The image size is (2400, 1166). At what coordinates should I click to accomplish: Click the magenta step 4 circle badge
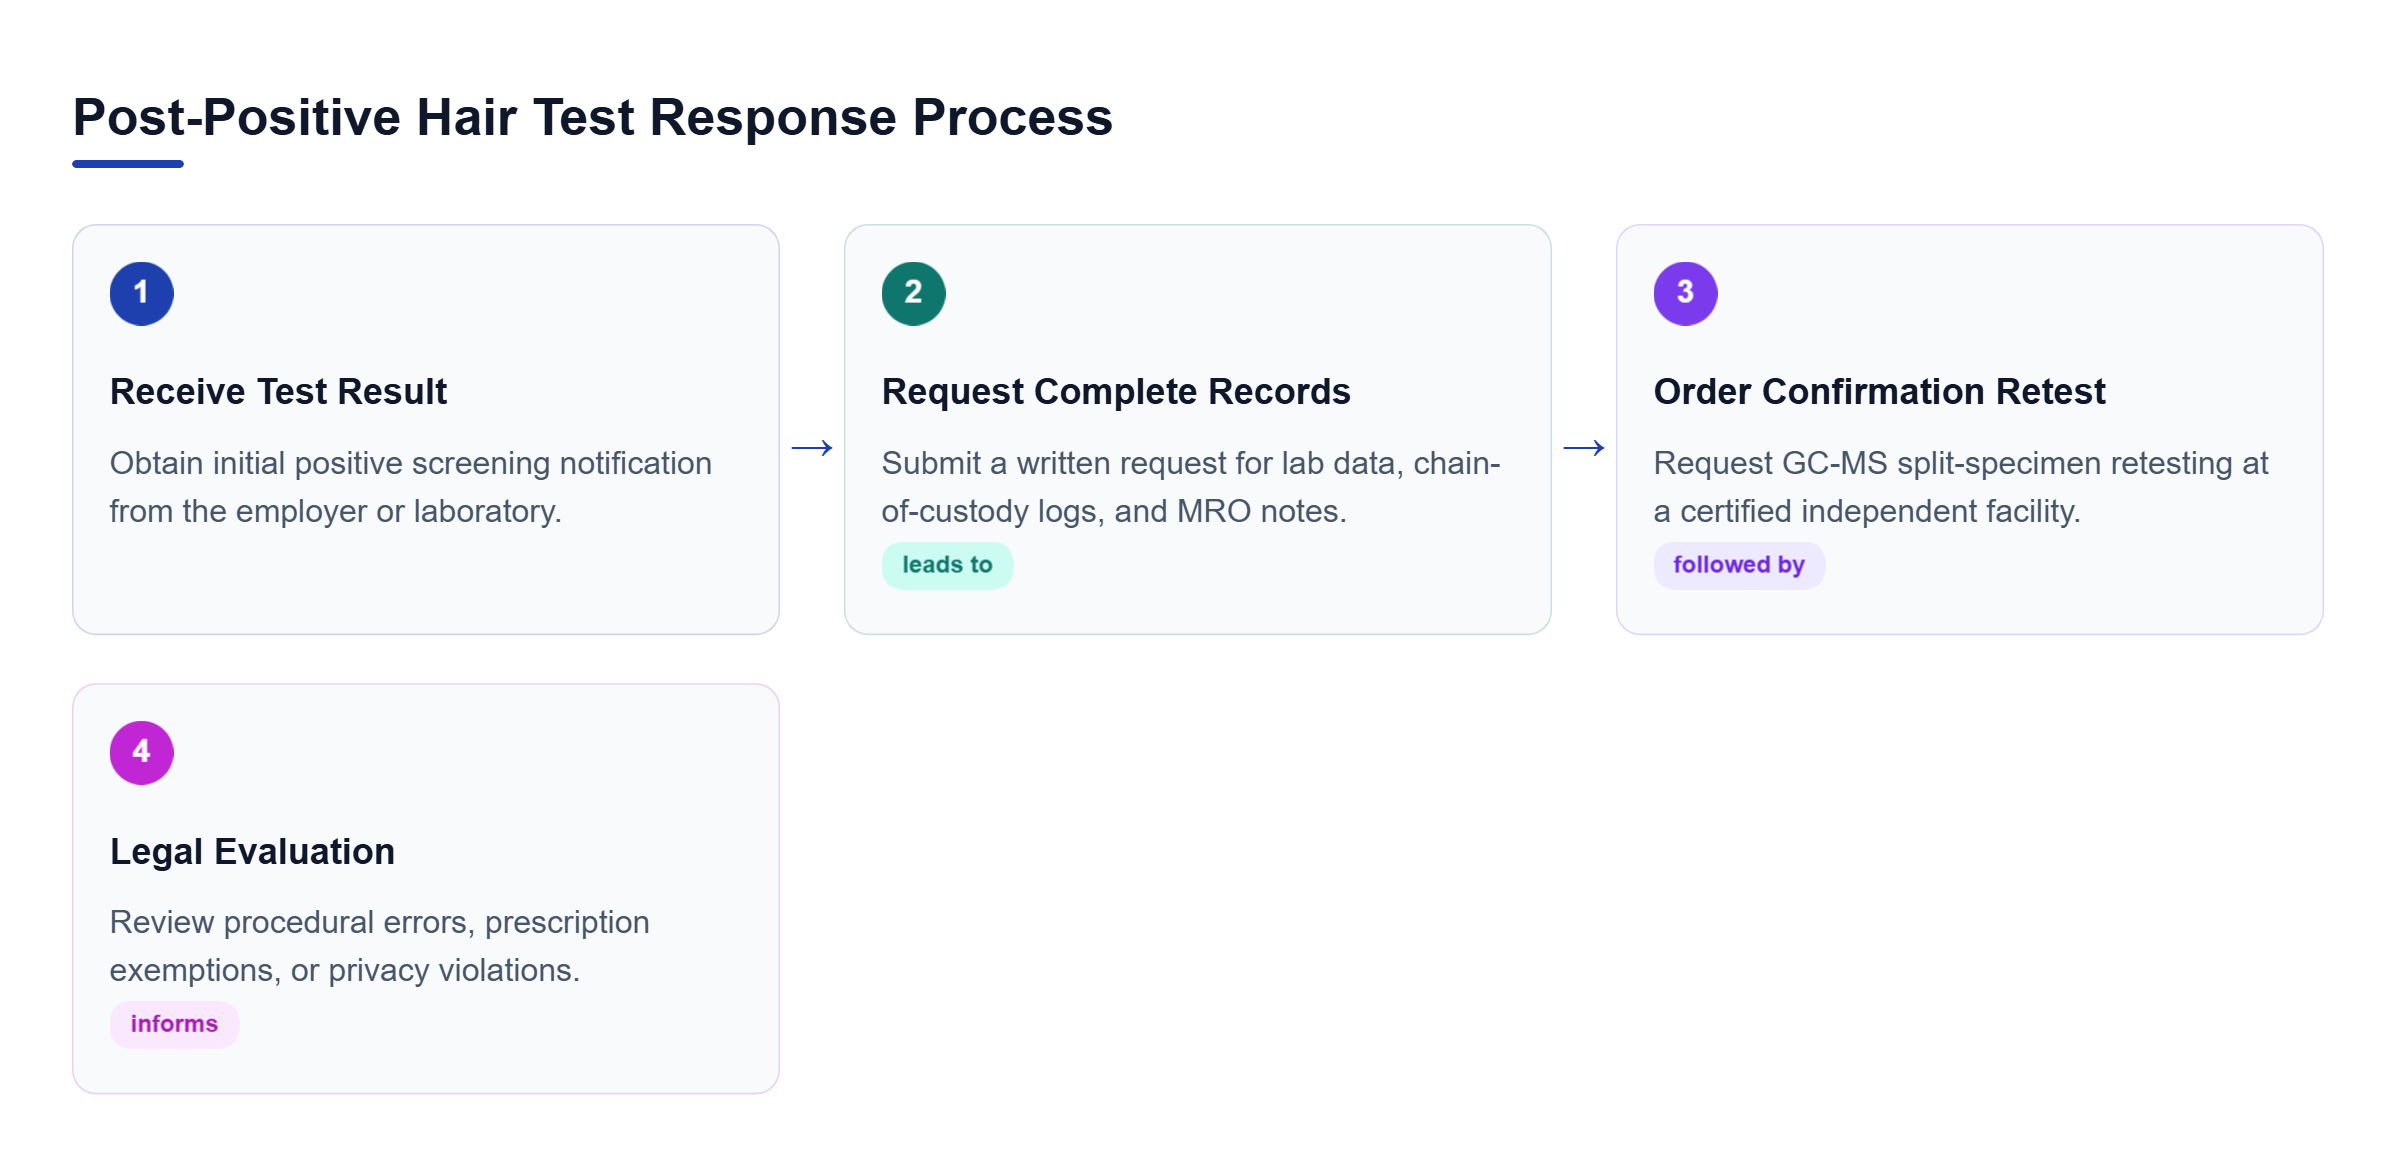(142, 752)
